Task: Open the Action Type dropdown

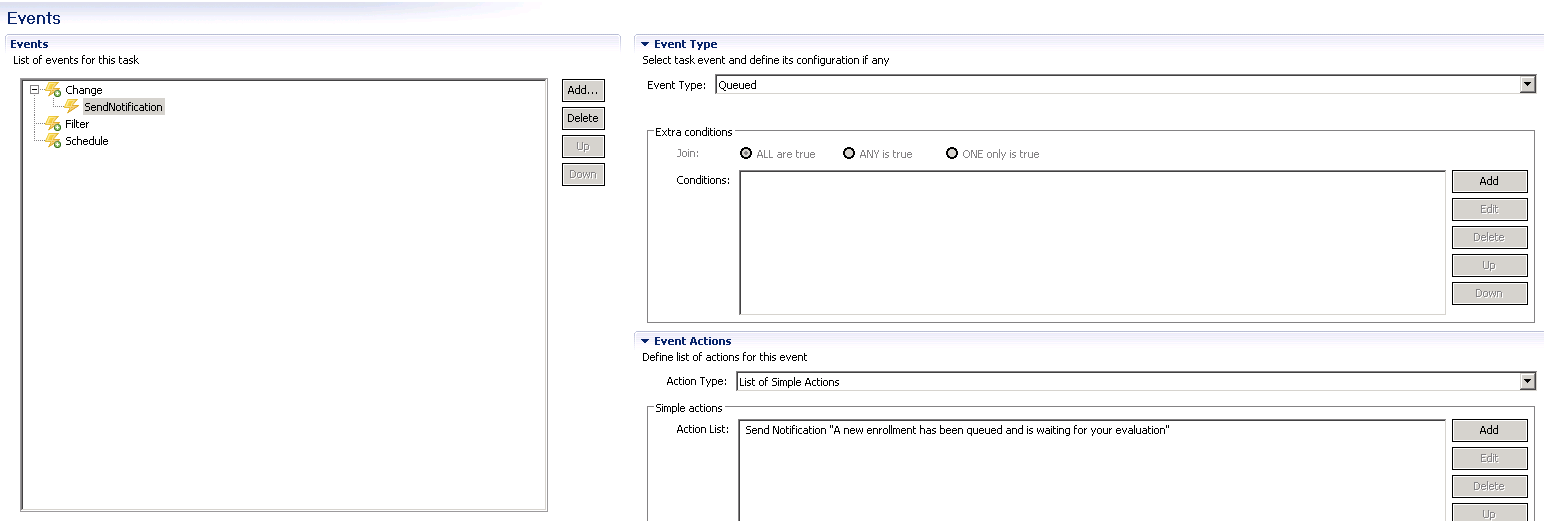Action: pyautogui.click(x=1527, y=381)
